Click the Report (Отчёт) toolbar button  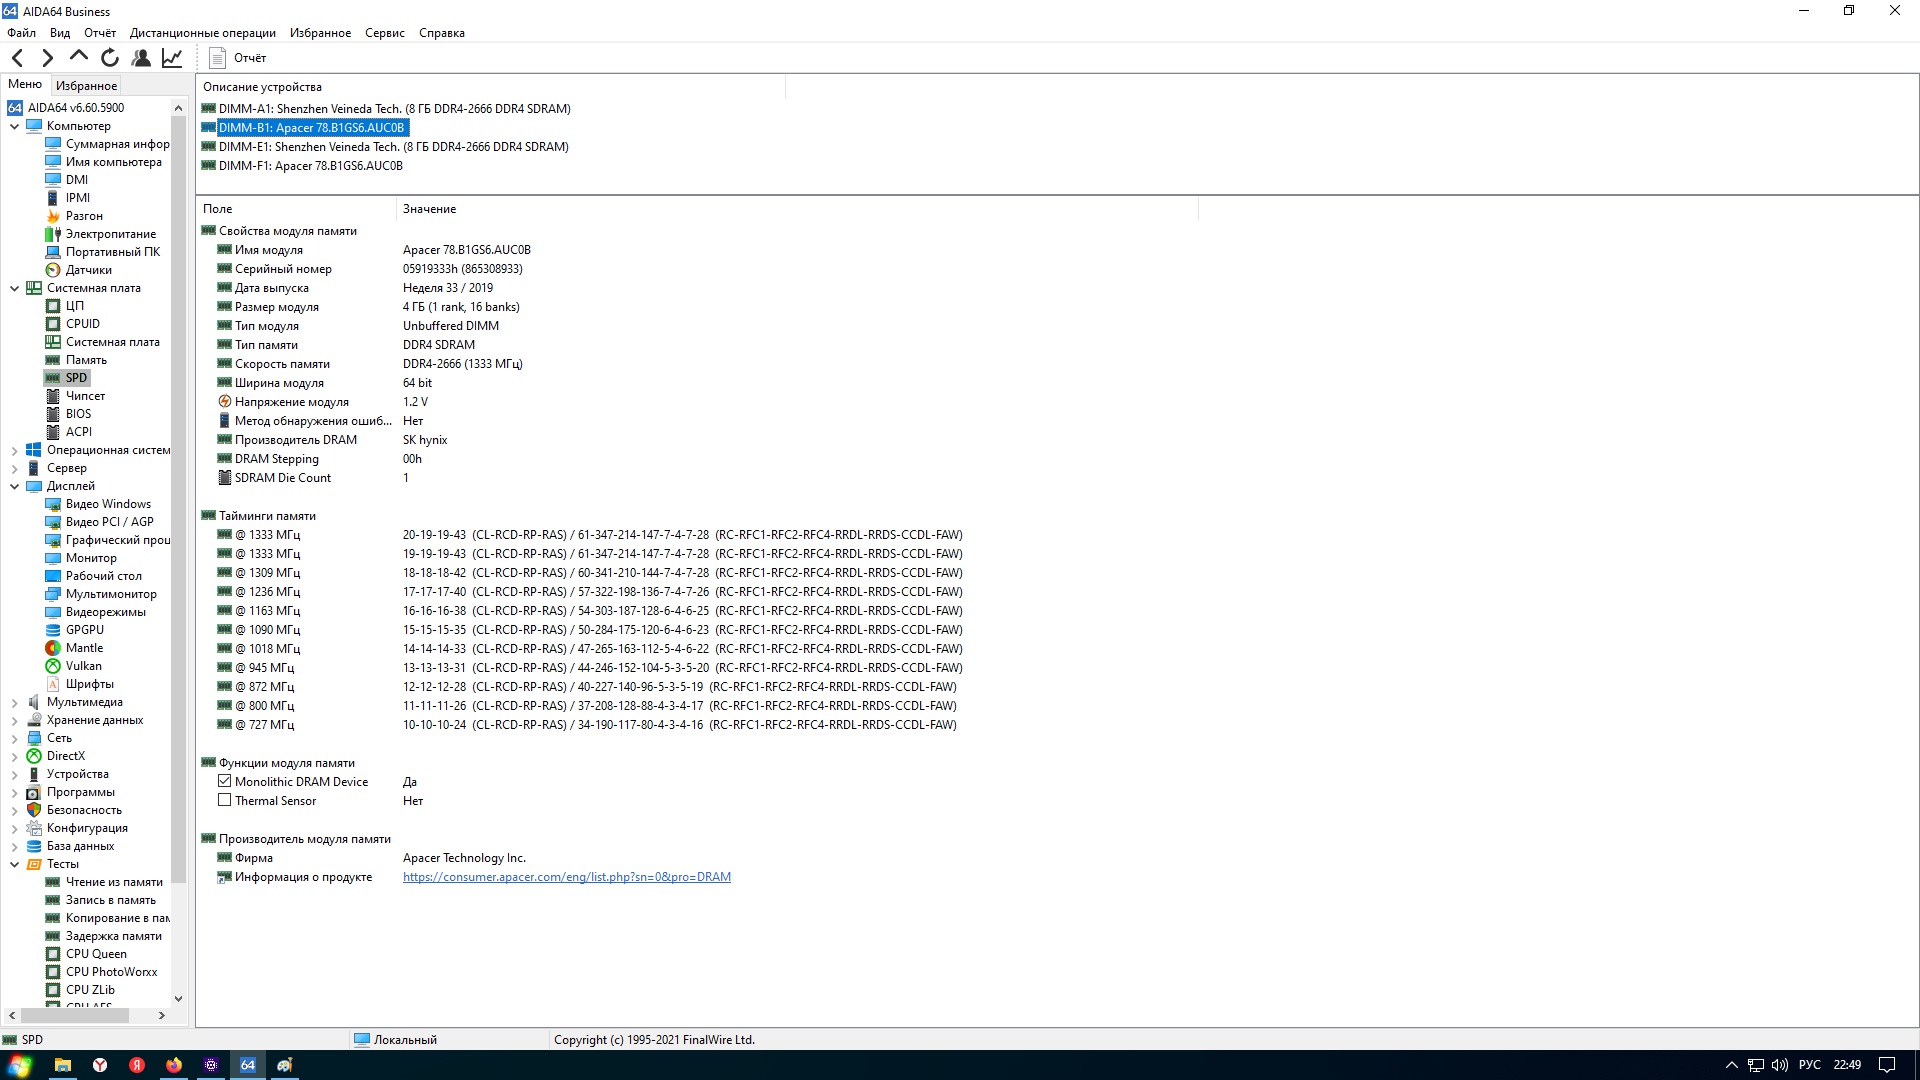click(238, 58)
